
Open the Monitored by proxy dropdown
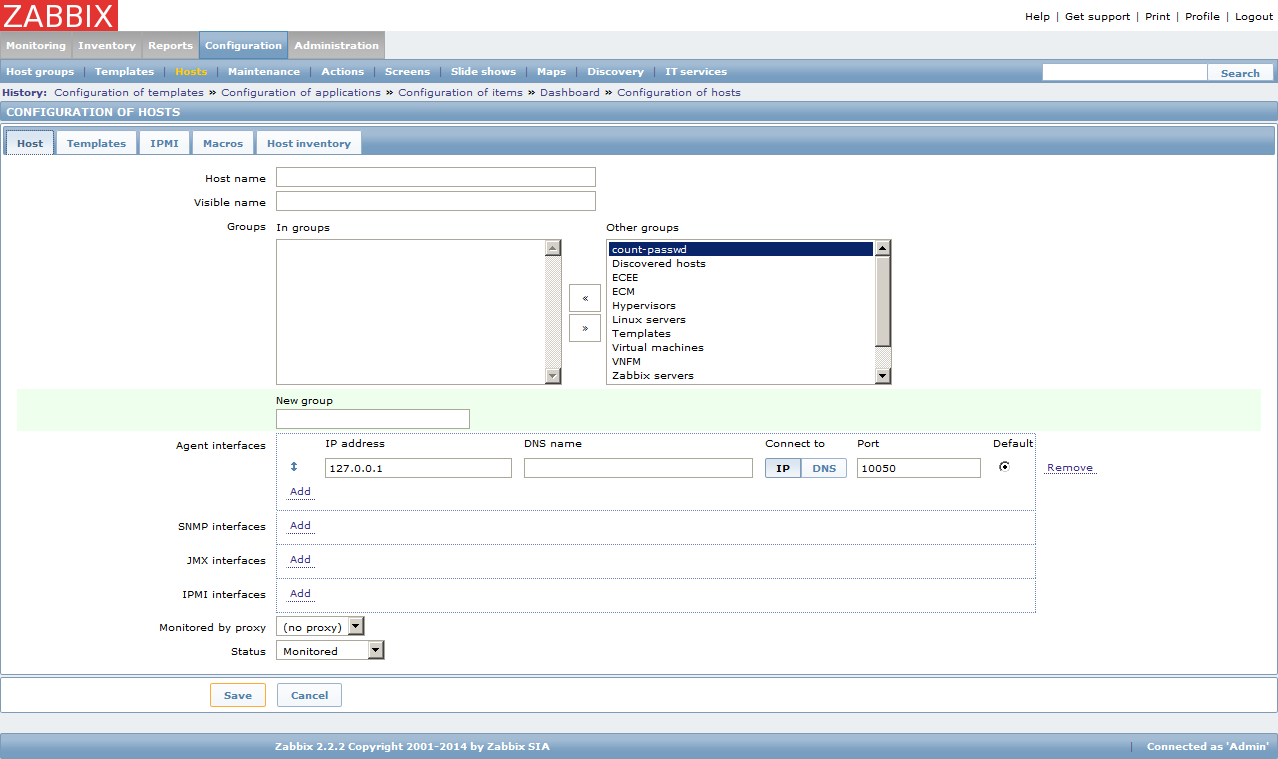(320, 627)
